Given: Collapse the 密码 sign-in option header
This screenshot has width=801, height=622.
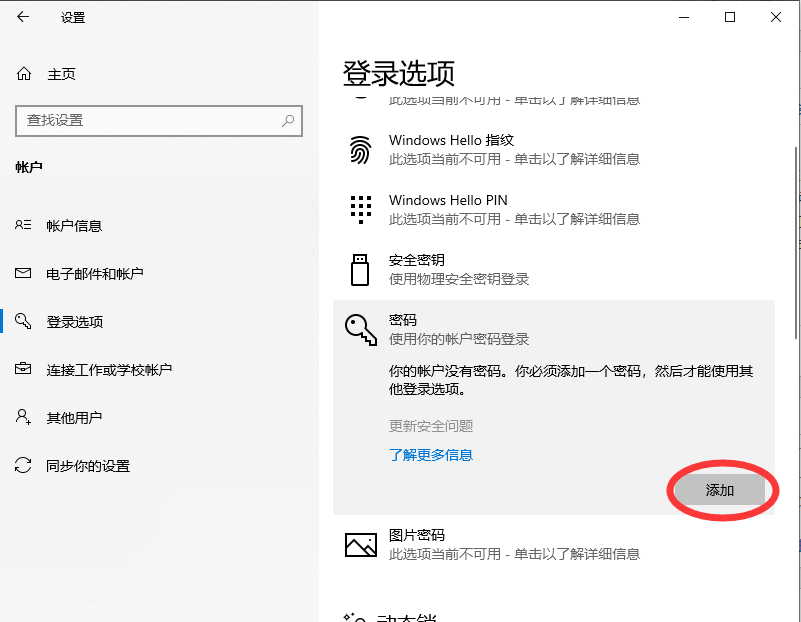Looking at the screenshot, I should 554,329.
